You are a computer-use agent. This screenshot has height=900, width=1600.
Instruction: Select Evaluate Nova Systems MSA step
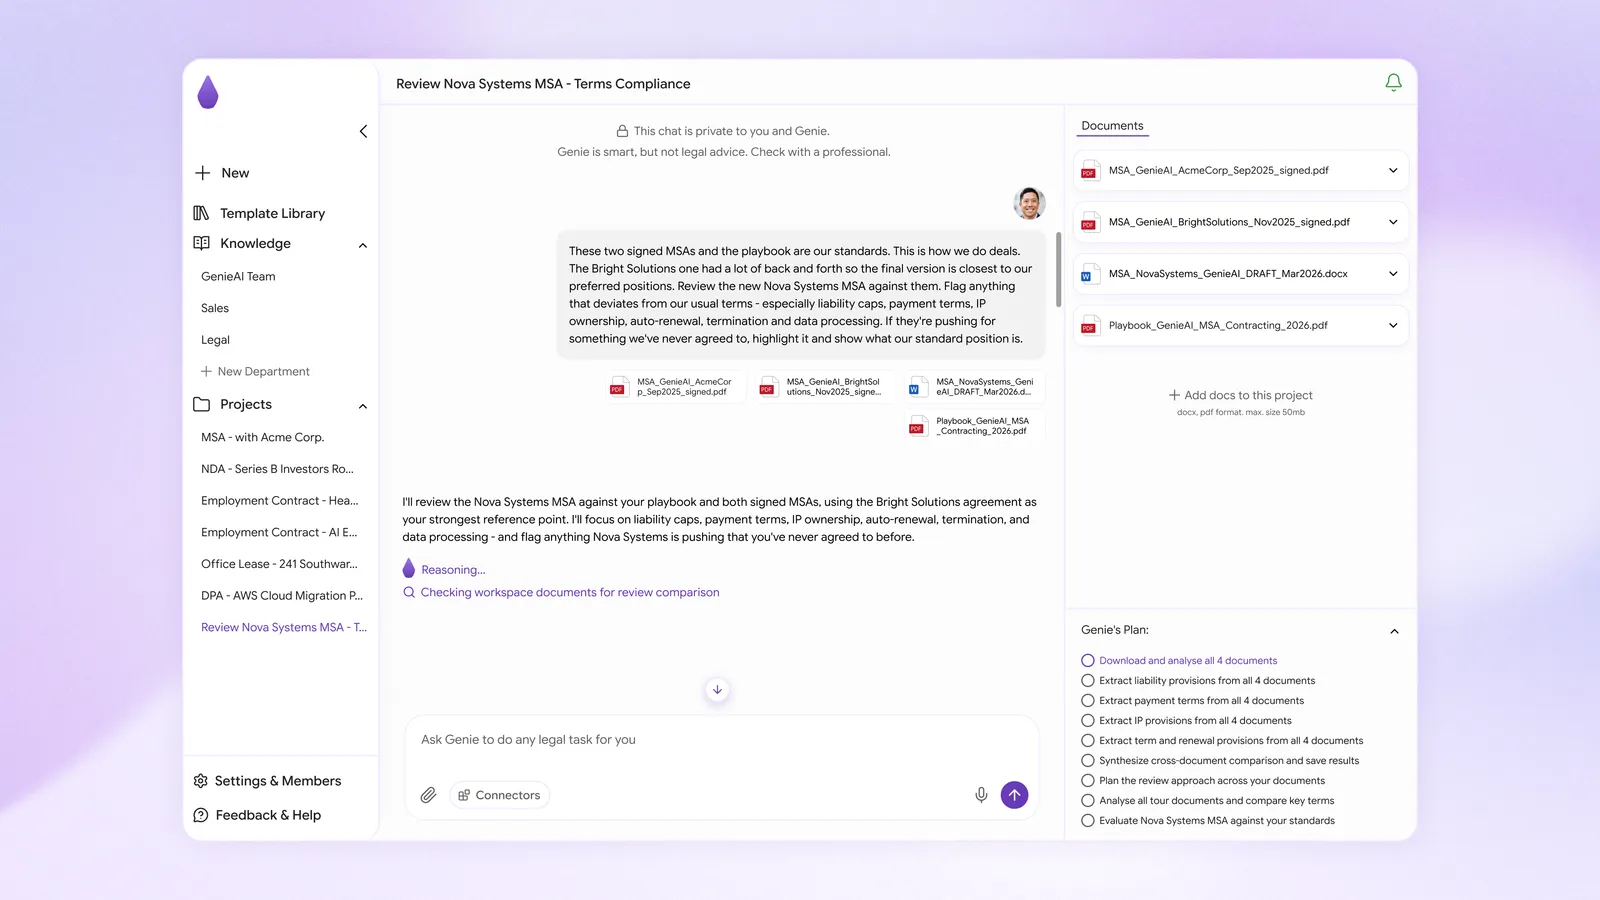(x=1208, y=821)
